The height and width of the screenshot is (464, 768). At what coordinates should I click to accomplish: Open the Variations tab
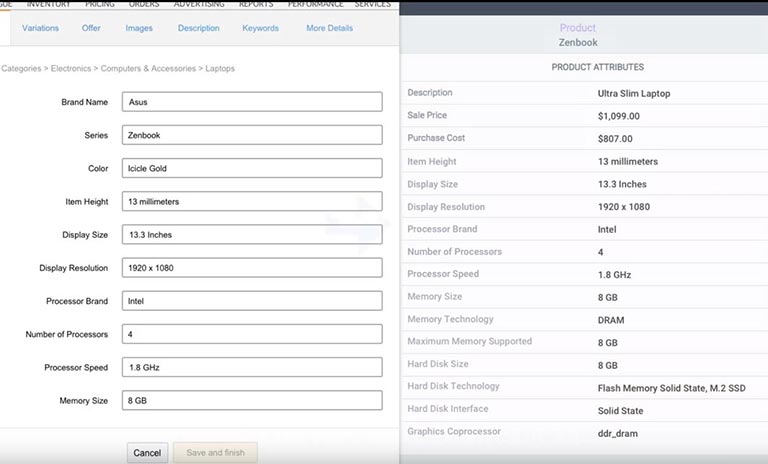tap(40, 28)
